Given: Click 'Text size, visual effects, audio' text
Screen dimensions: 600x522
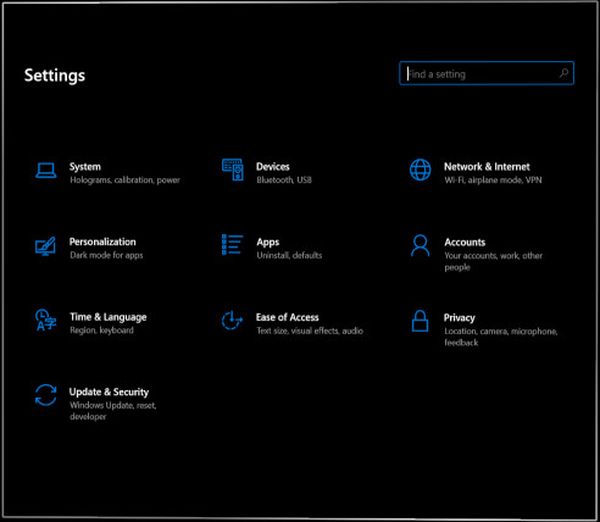Looking at the screenshot, I should pos(310,331).
